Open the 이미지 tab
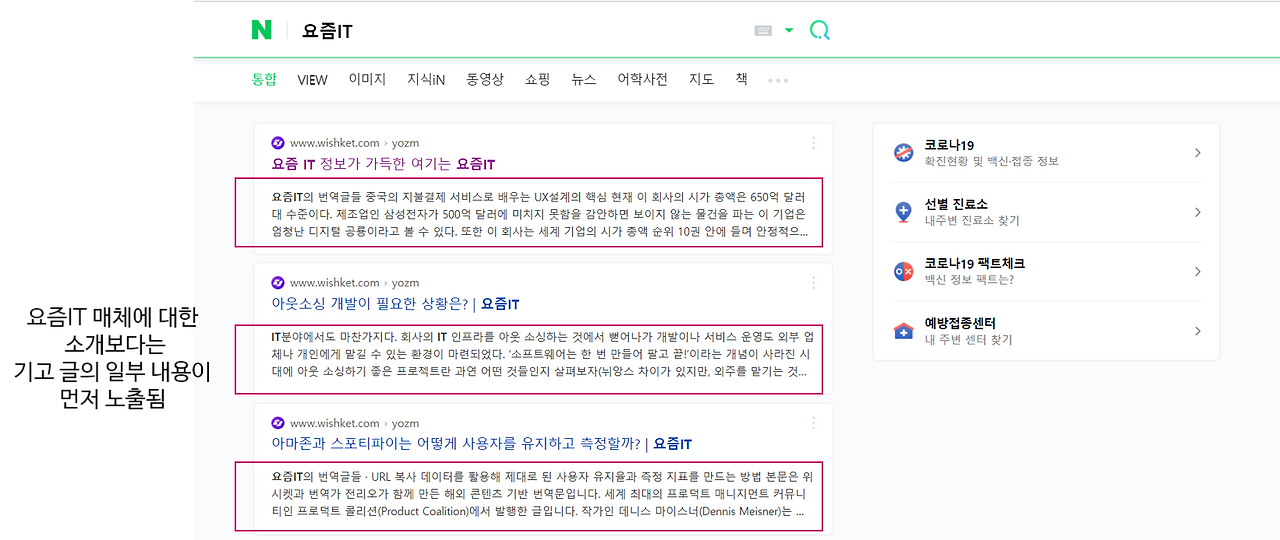Screen dimensions: 1280x540 click(367, 79)
